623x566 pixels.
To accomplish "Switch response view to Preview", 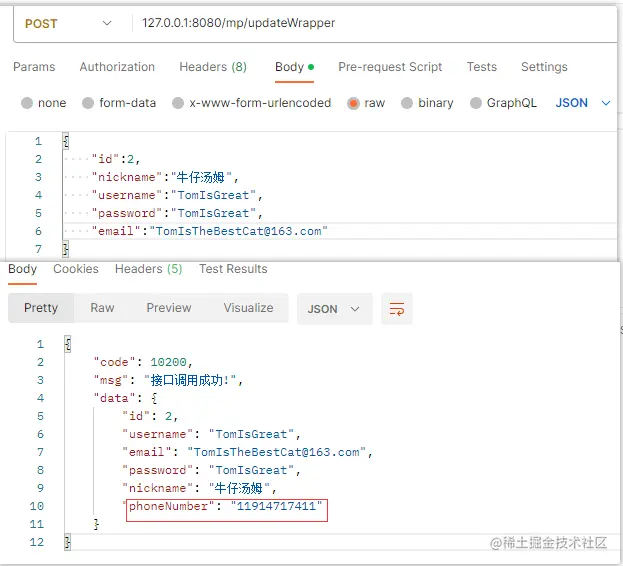I will pos(169,308).
